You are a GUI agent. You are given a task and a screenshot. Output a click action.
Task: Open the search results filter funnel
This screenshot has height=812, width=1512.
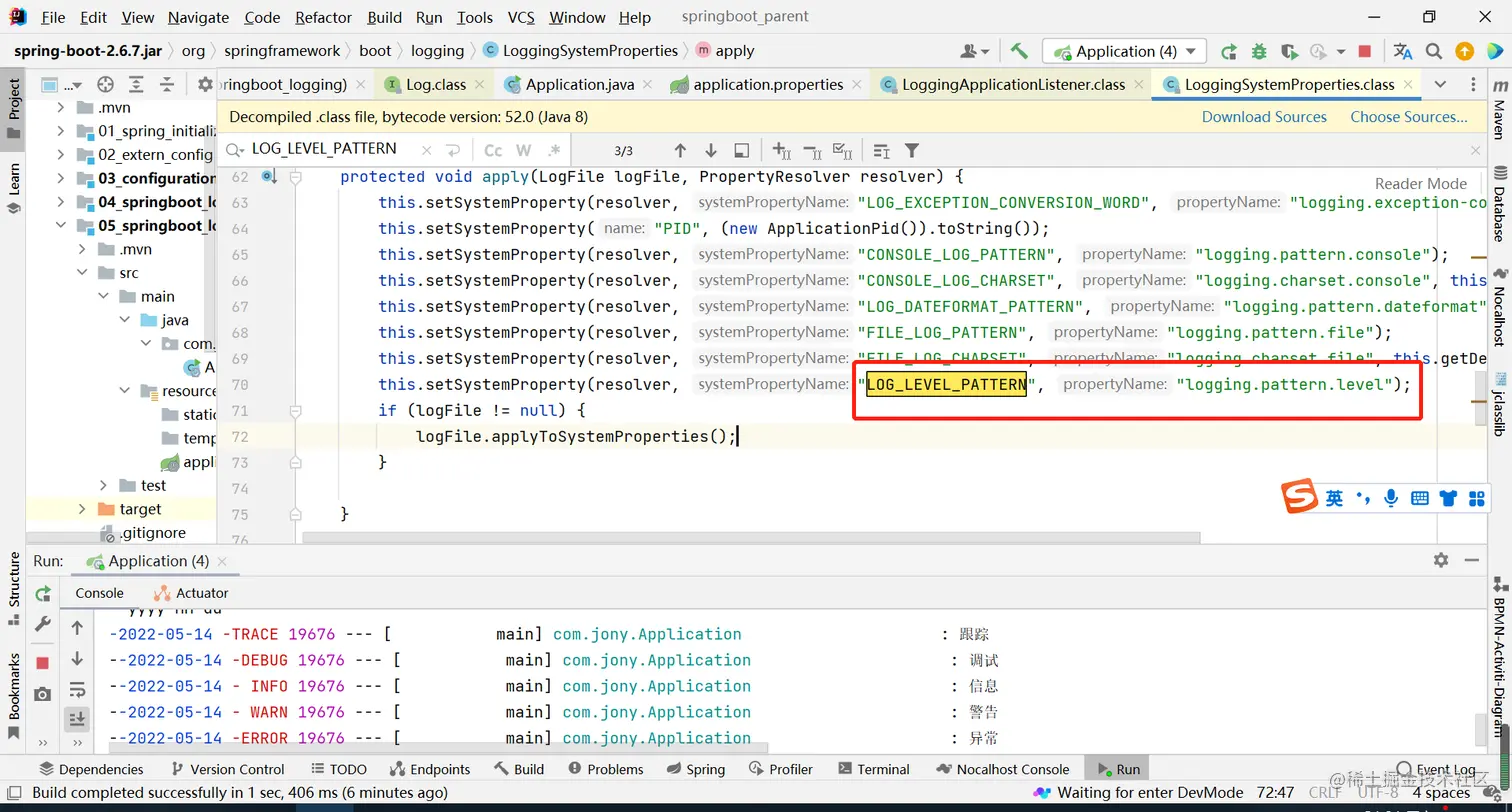pyautogui.click(x=912, y=151)
